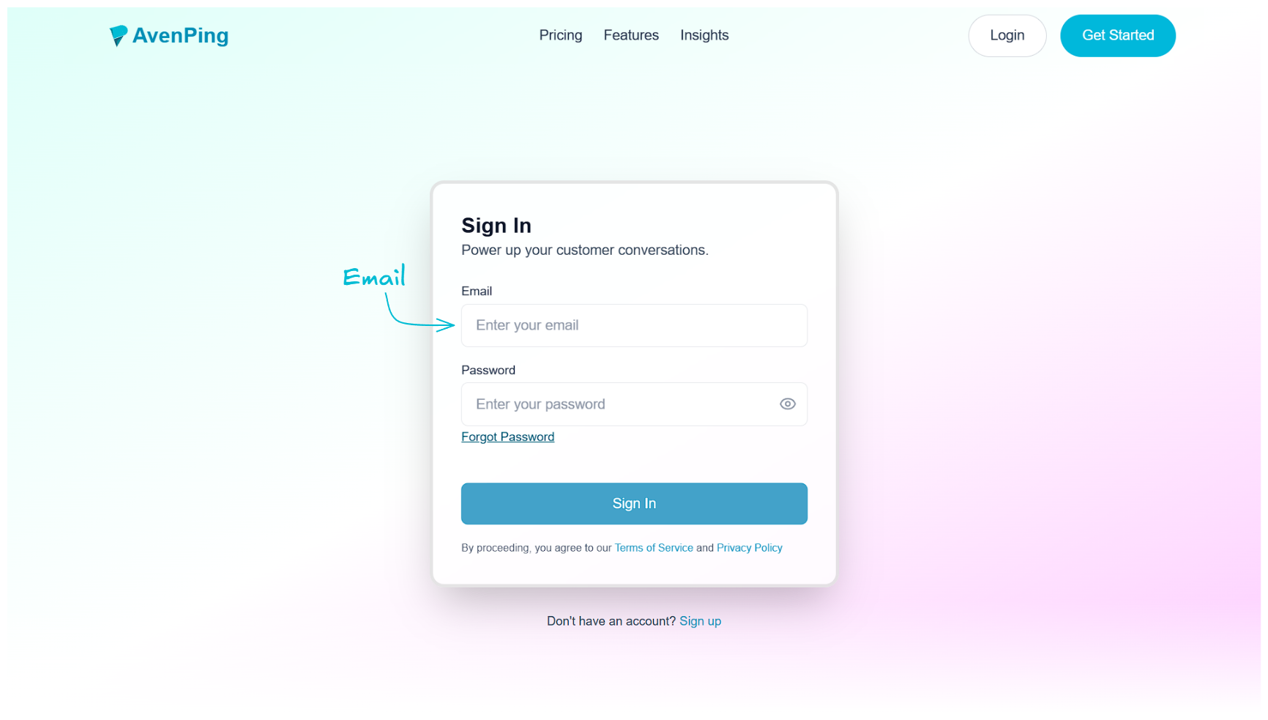Click the Login button

point(1007,35)
